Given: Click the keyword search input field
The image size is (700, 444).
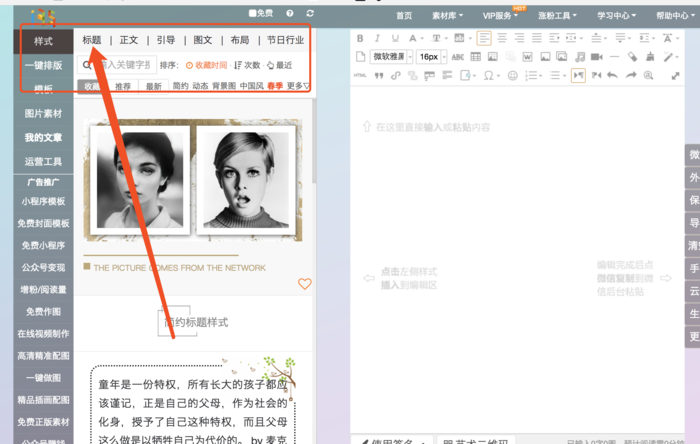Looking at the screenshot, I should [117, 65].
